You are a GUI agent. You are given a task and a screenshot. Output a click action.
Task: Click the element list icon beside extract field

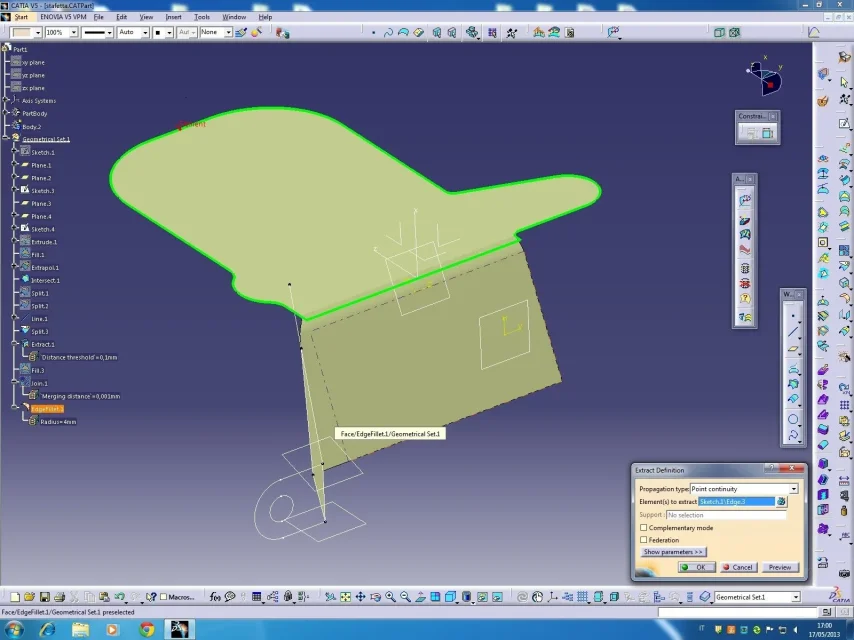(x=781, y=502)
